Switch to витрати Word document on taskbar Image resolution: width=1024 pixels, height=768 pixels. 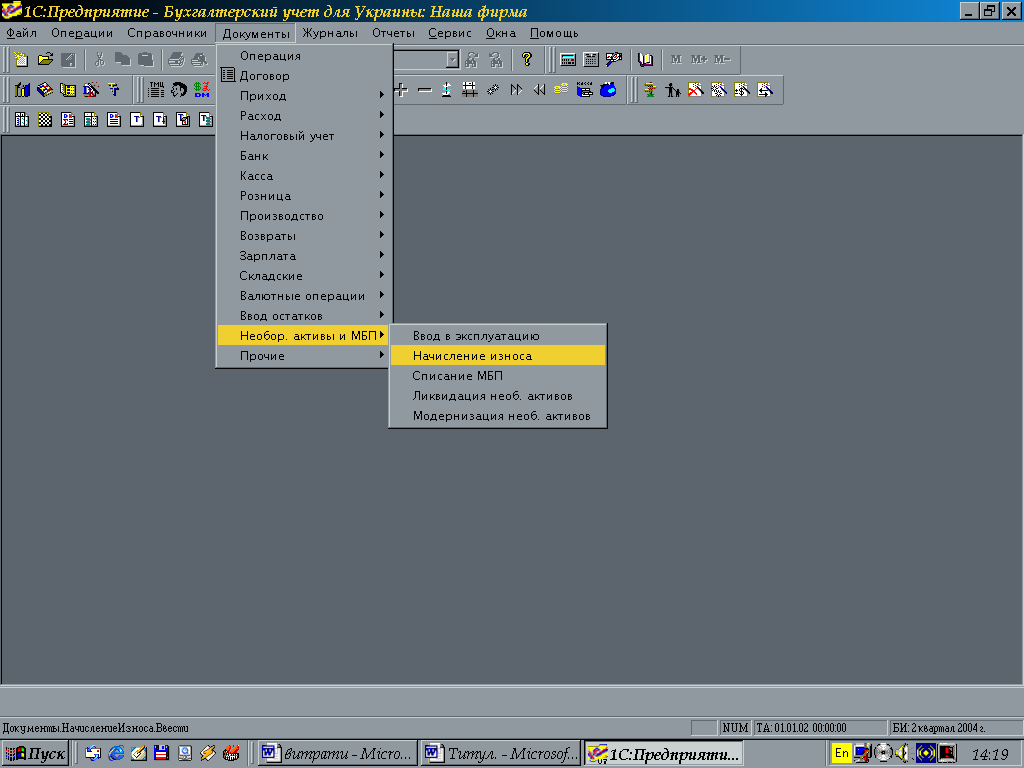coord(338,754)
